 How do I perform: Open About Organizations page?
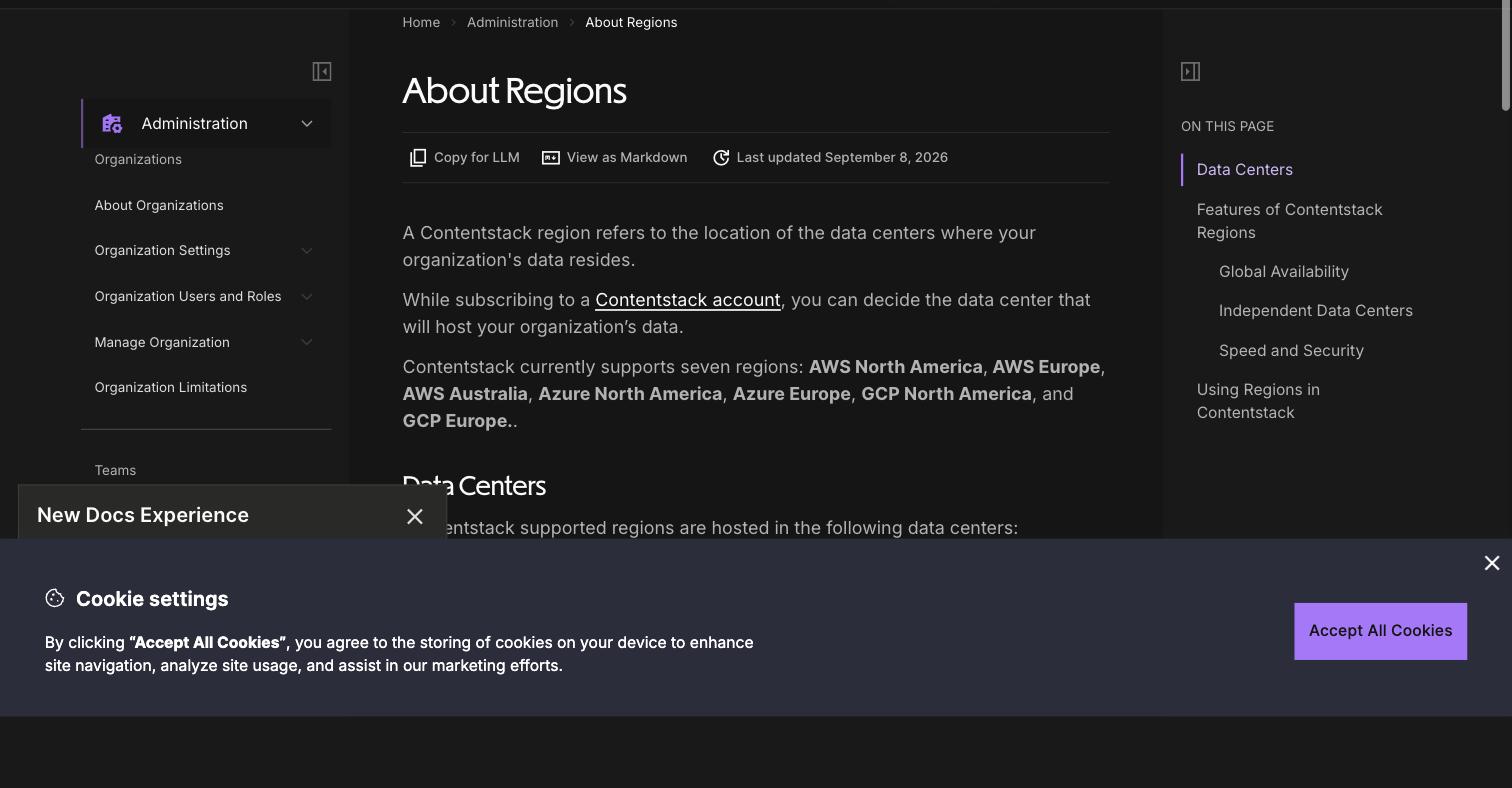[159, 205]
